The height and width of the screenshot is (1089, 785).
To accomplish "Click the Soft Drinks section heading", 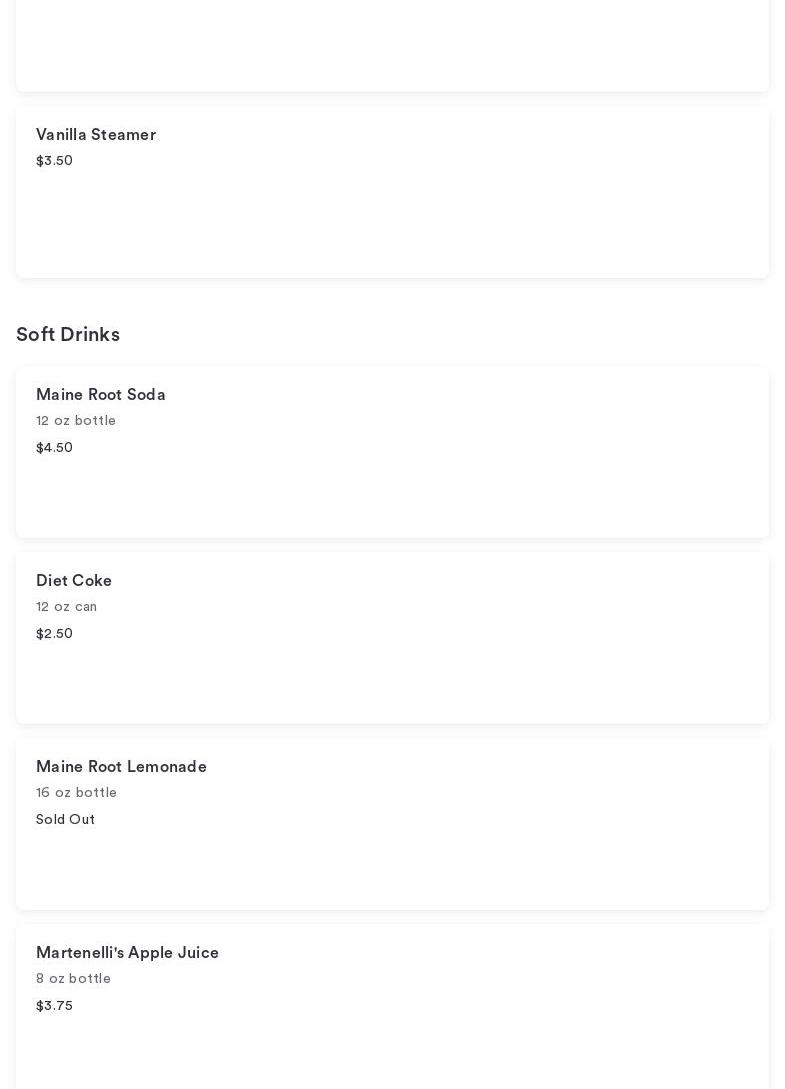I will point(68,334).
